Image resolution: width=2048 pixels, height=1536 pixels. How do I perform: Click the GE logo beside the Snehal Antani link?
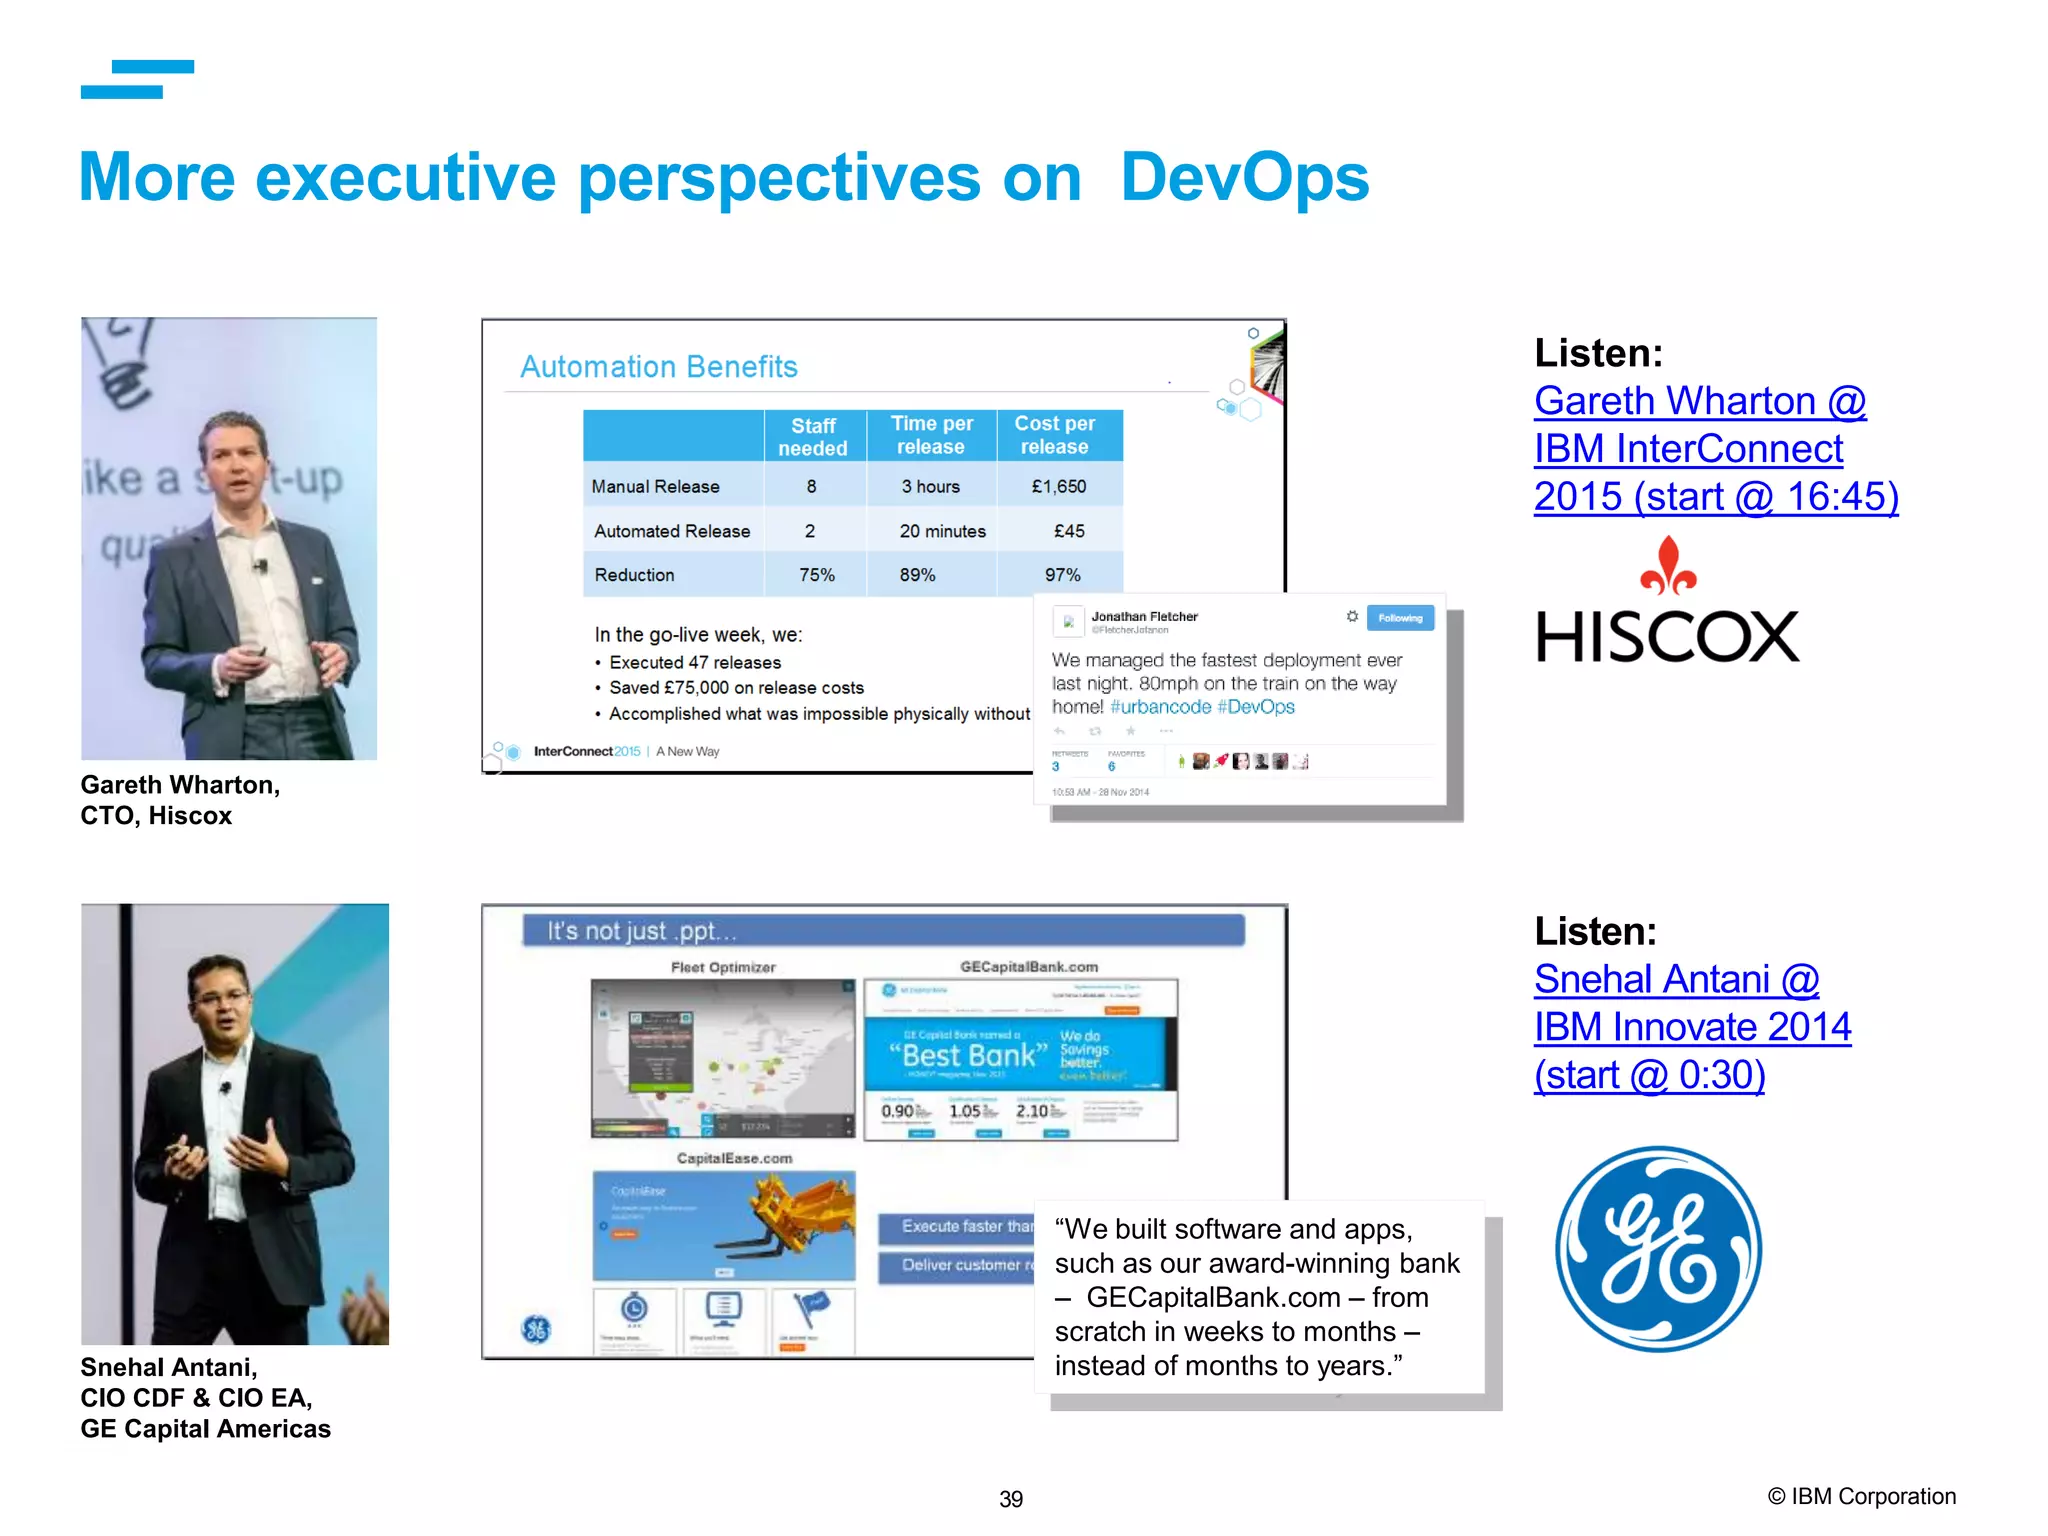pyautogui.click(x=1659, y=1249)
